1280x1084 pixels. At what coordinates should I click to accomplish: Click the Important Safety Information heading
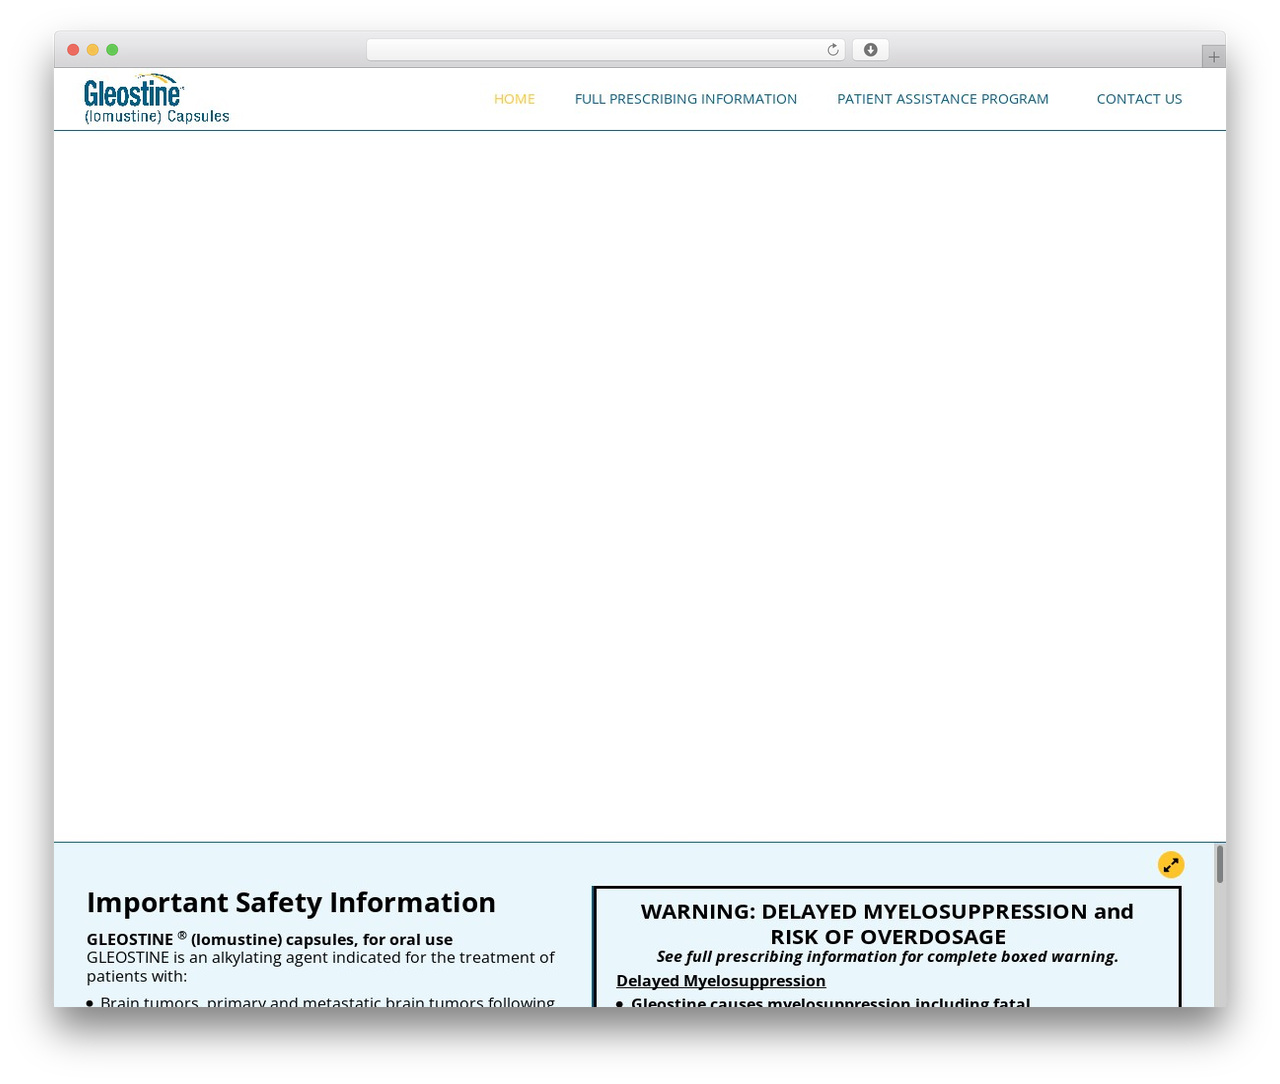point(291,902)
